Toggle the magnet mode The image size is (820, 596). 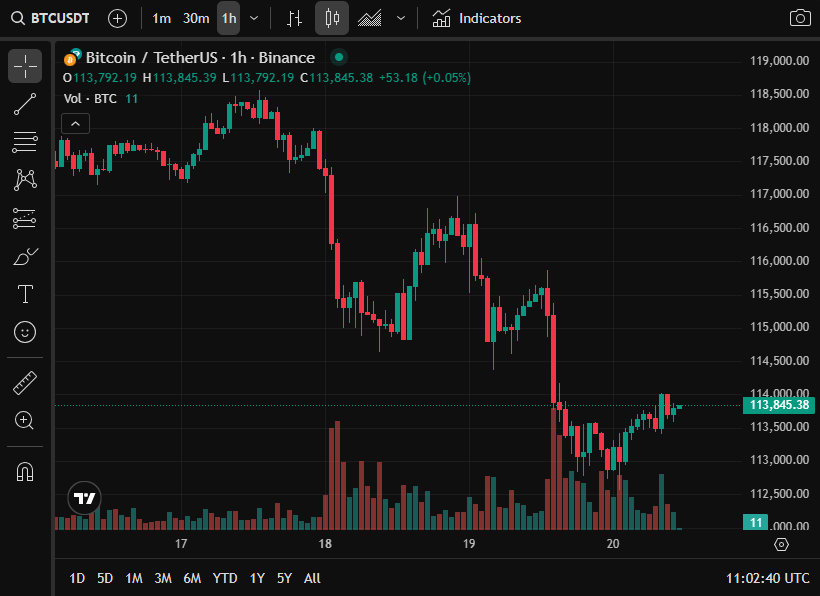25,472
